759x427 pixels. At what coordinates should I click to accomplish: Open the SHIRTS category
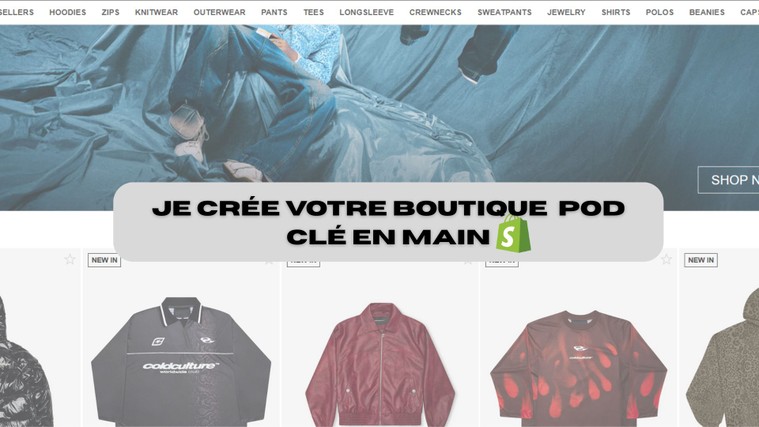click(x=616, y=12)
